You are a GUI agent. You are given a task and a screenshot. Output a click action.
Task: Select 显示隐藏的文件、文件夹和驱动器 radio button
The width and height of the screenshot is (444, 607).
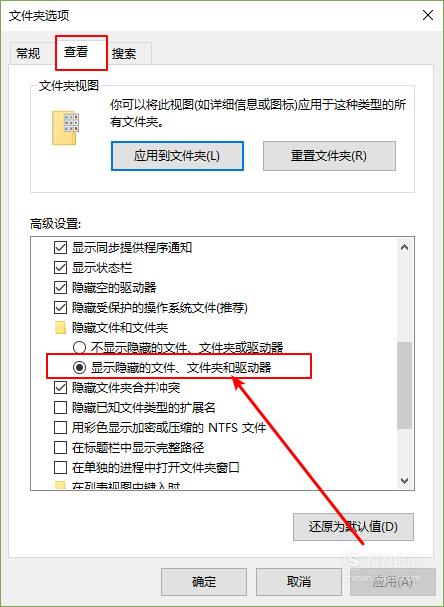click(79, 368)
